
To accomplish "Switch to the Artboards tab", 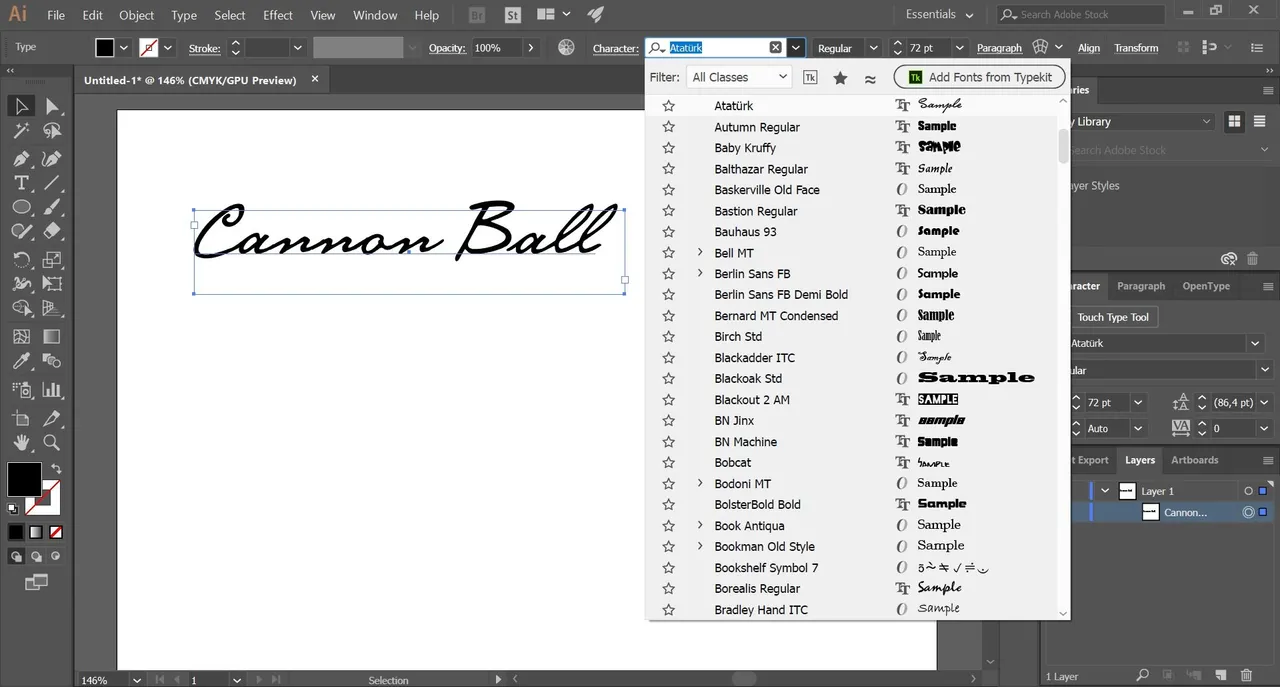I will coord(1195,460).
